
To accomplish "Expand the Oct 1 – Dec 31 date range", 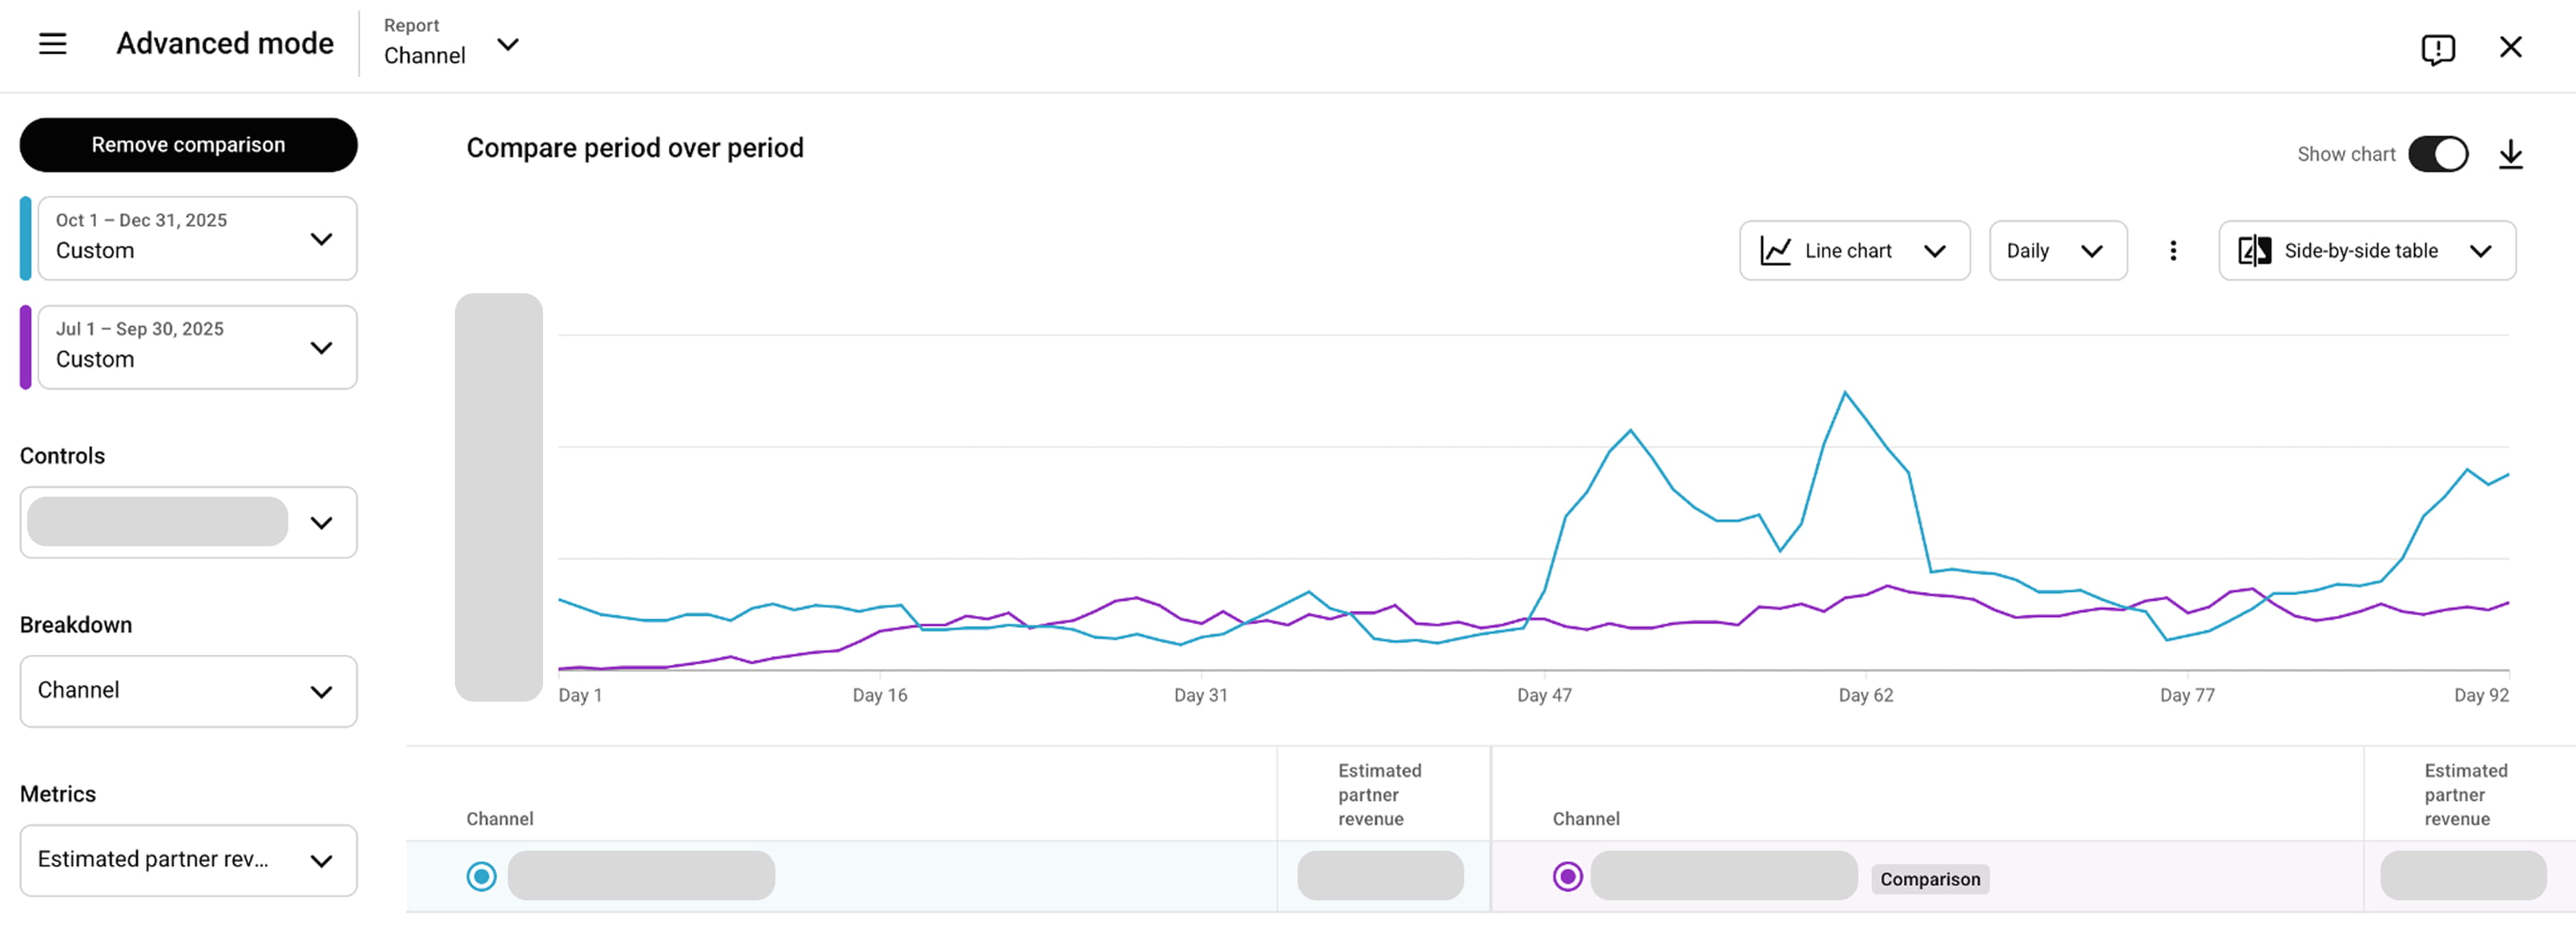I will click(x=322, y=239).
